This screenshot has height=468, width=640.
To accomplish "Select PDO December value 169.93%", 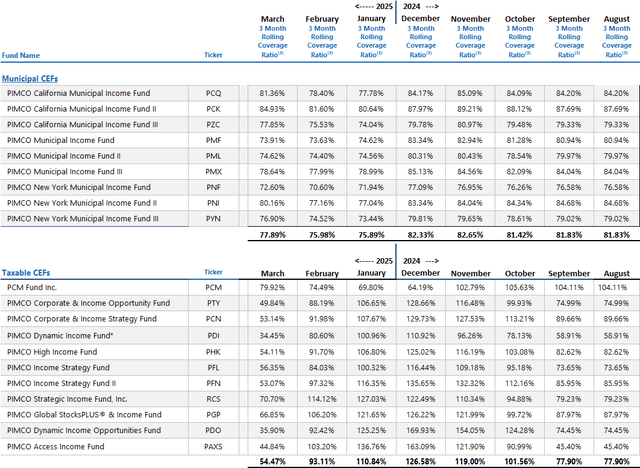I will pyautogui.click(x=420, y=430).
